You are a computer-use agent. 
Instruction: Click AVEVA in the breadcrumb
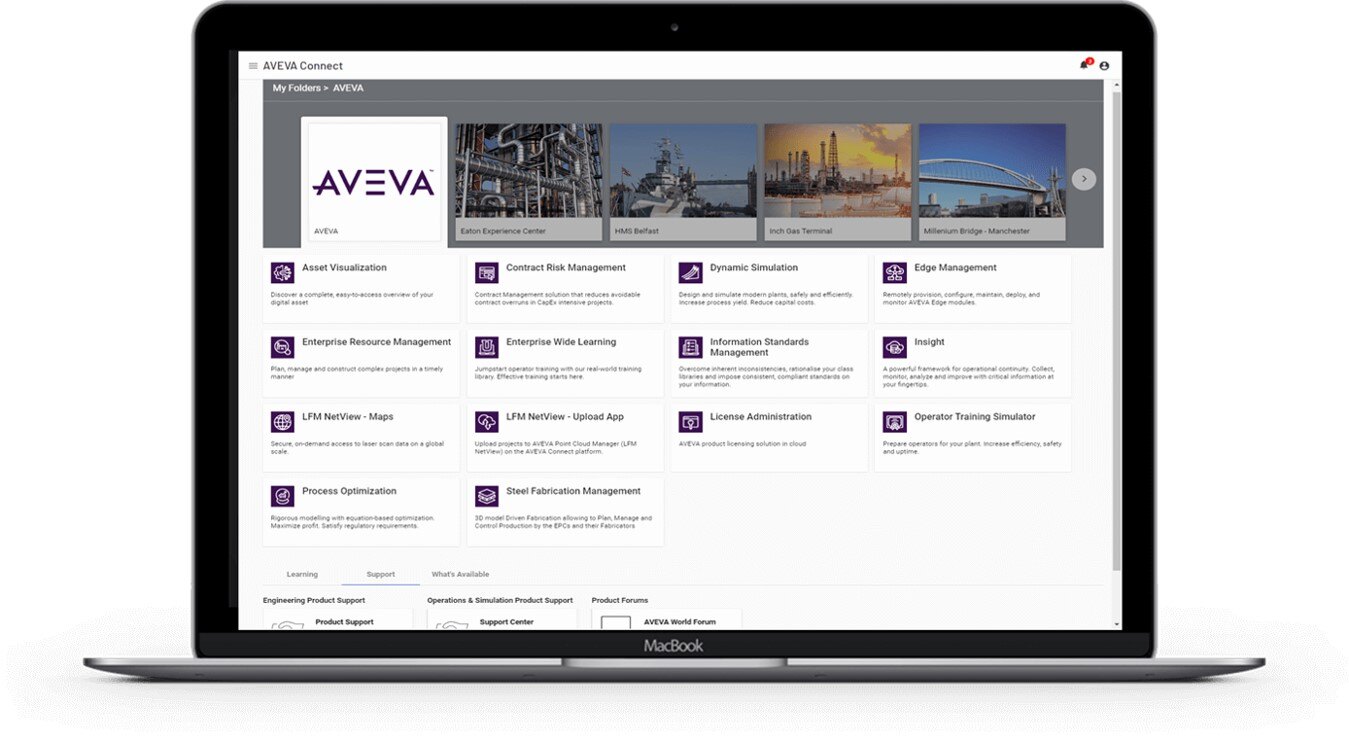348,88
